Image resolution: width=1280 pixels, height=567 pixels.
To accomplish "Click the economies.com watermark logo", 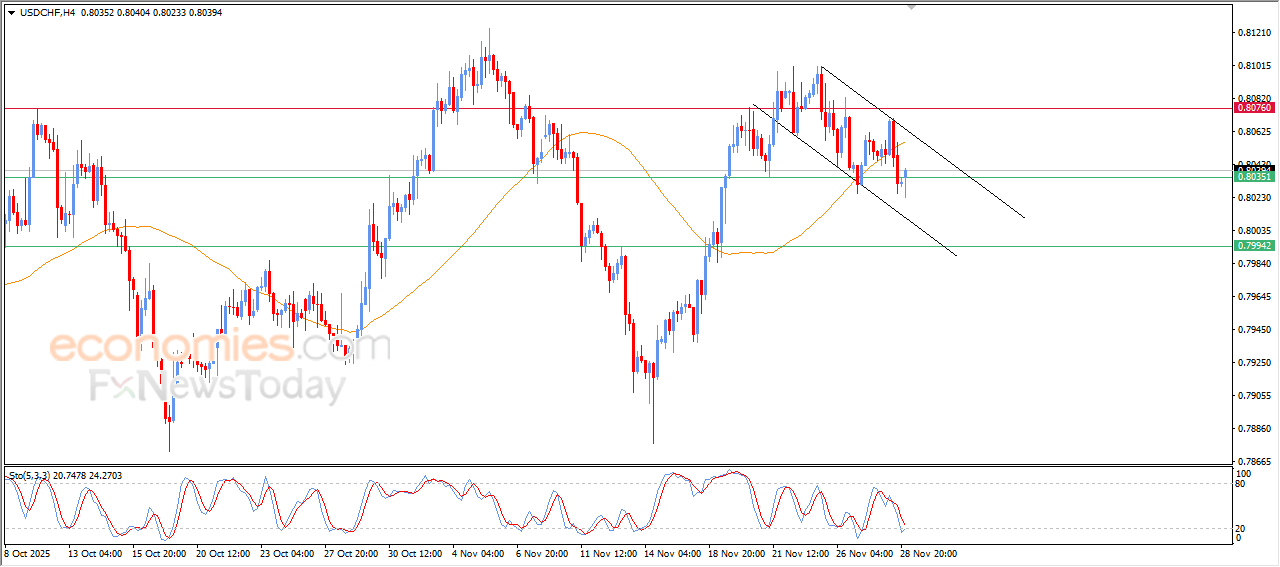I will click(220, 347).
